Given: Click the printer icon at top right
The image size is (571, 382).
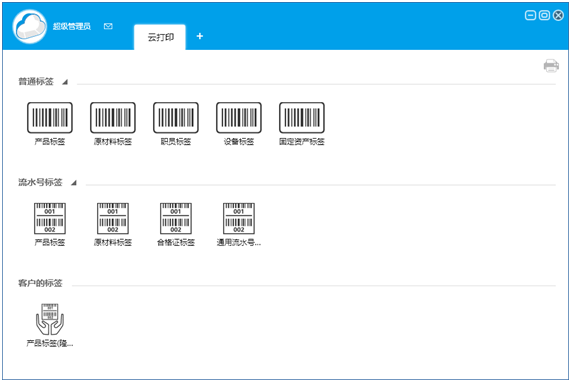Looking at the screenshot, I should coord(551,66).
